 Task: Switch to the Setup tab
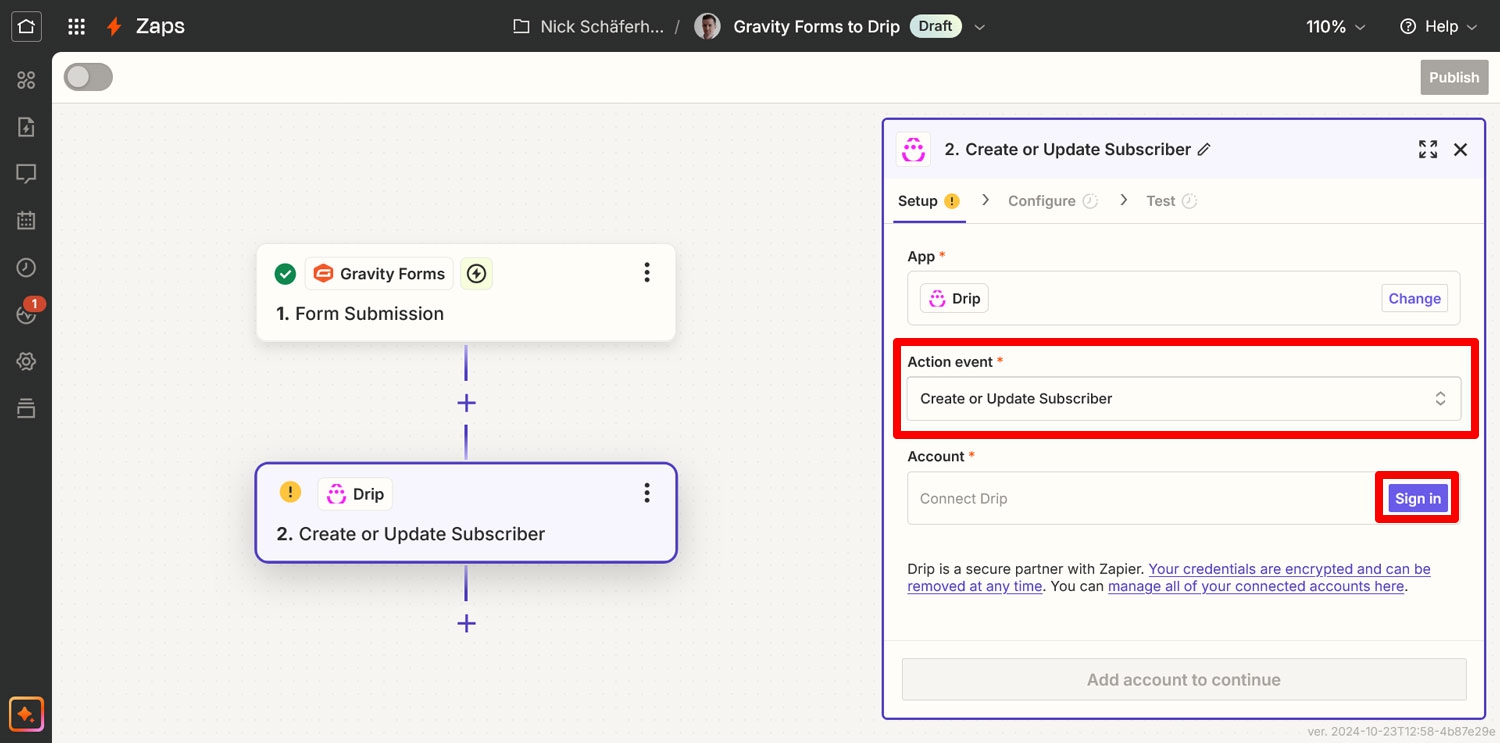pos(928,201)
